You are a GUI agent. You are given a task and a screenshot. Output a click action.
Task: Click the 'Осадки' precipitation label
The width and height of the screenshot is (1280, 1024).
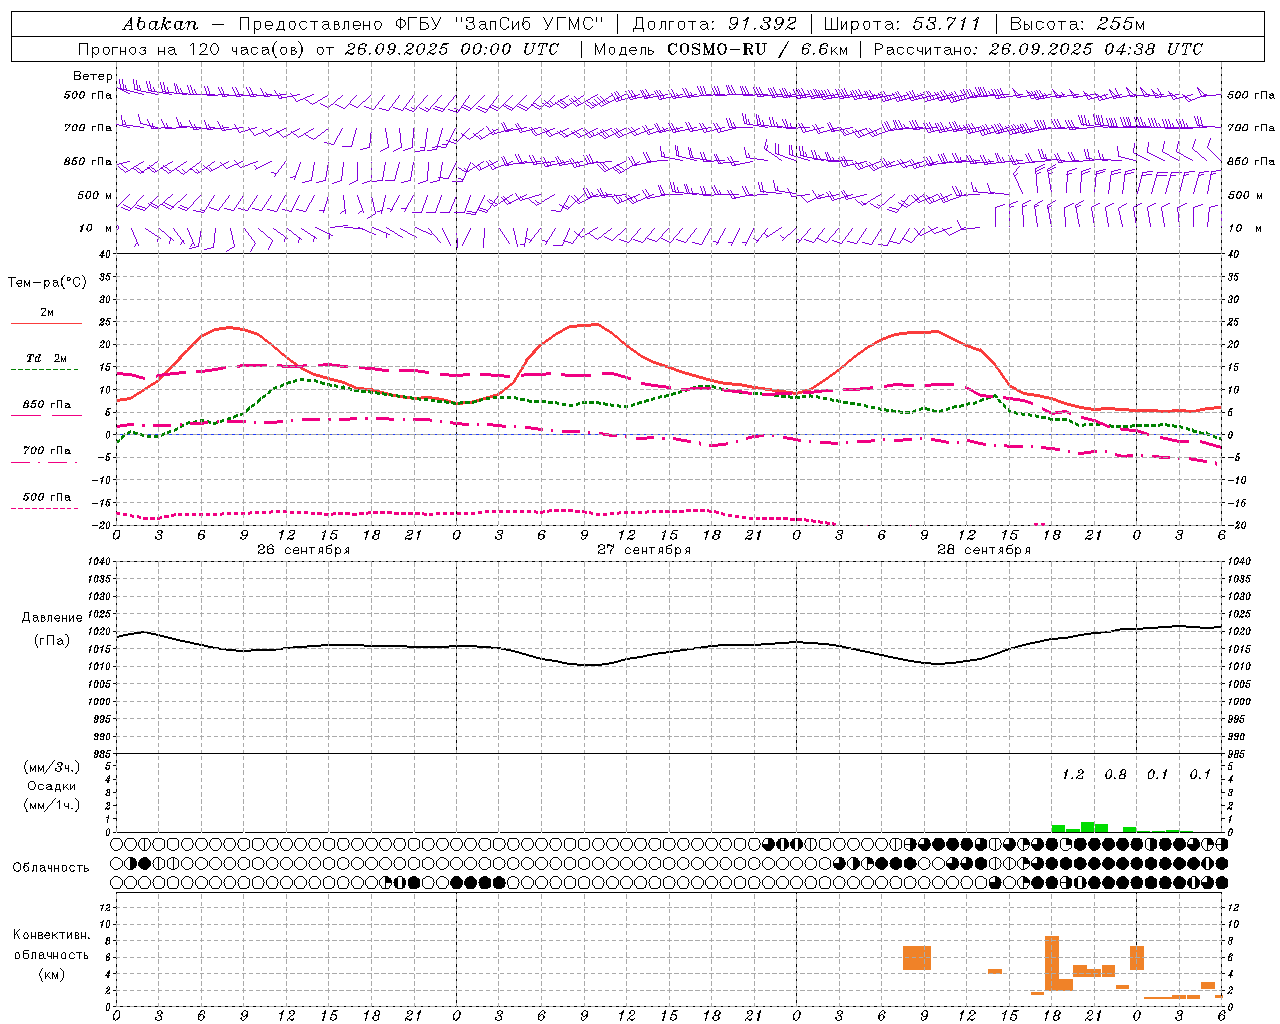pos(52,786)
